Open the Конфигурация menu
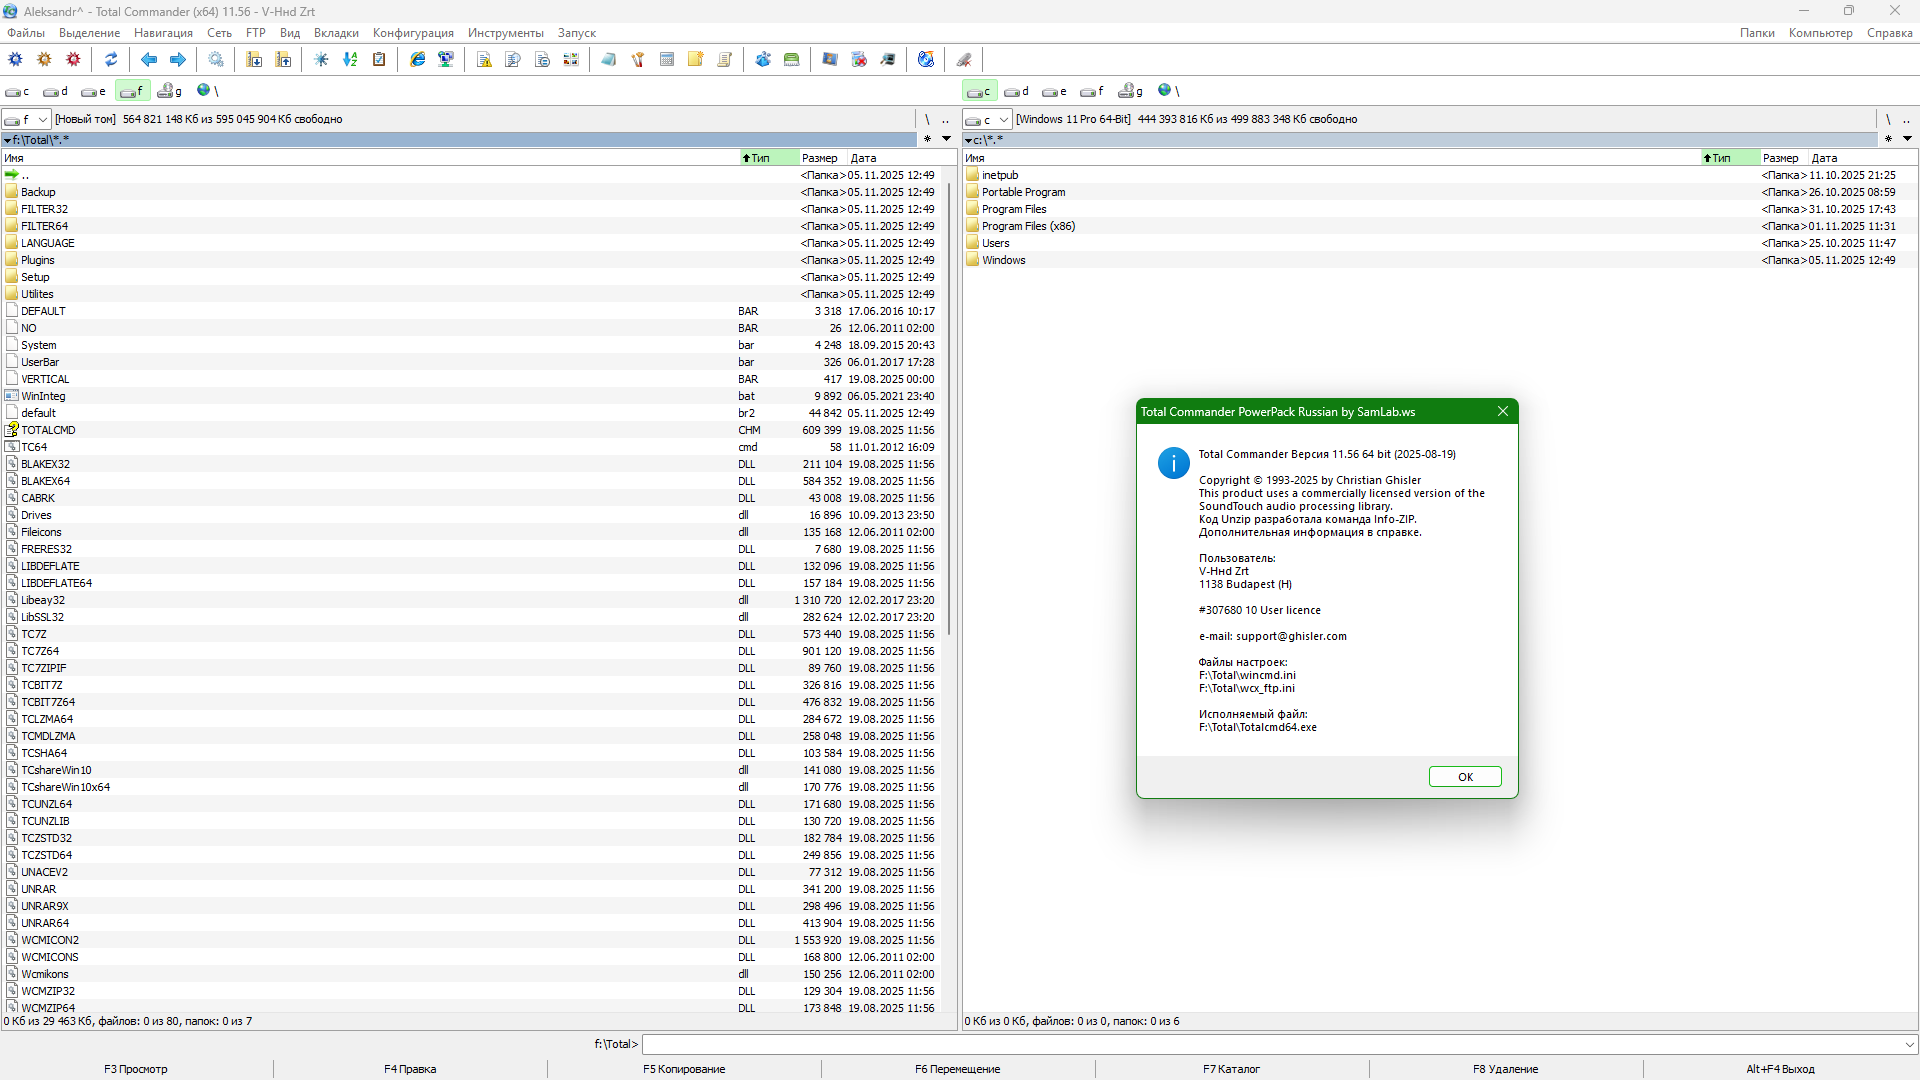This screenshot has width=1920, height=1080. [413, 33]
